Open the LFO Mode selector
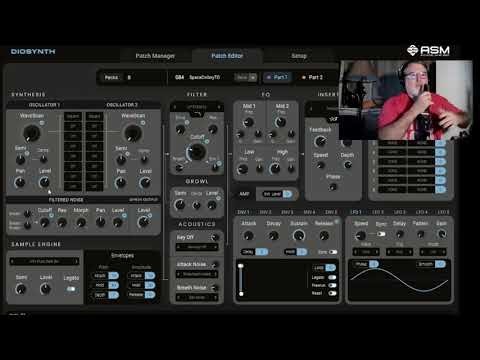The width and height of the screenshot is (480, 360). (433, 252)
